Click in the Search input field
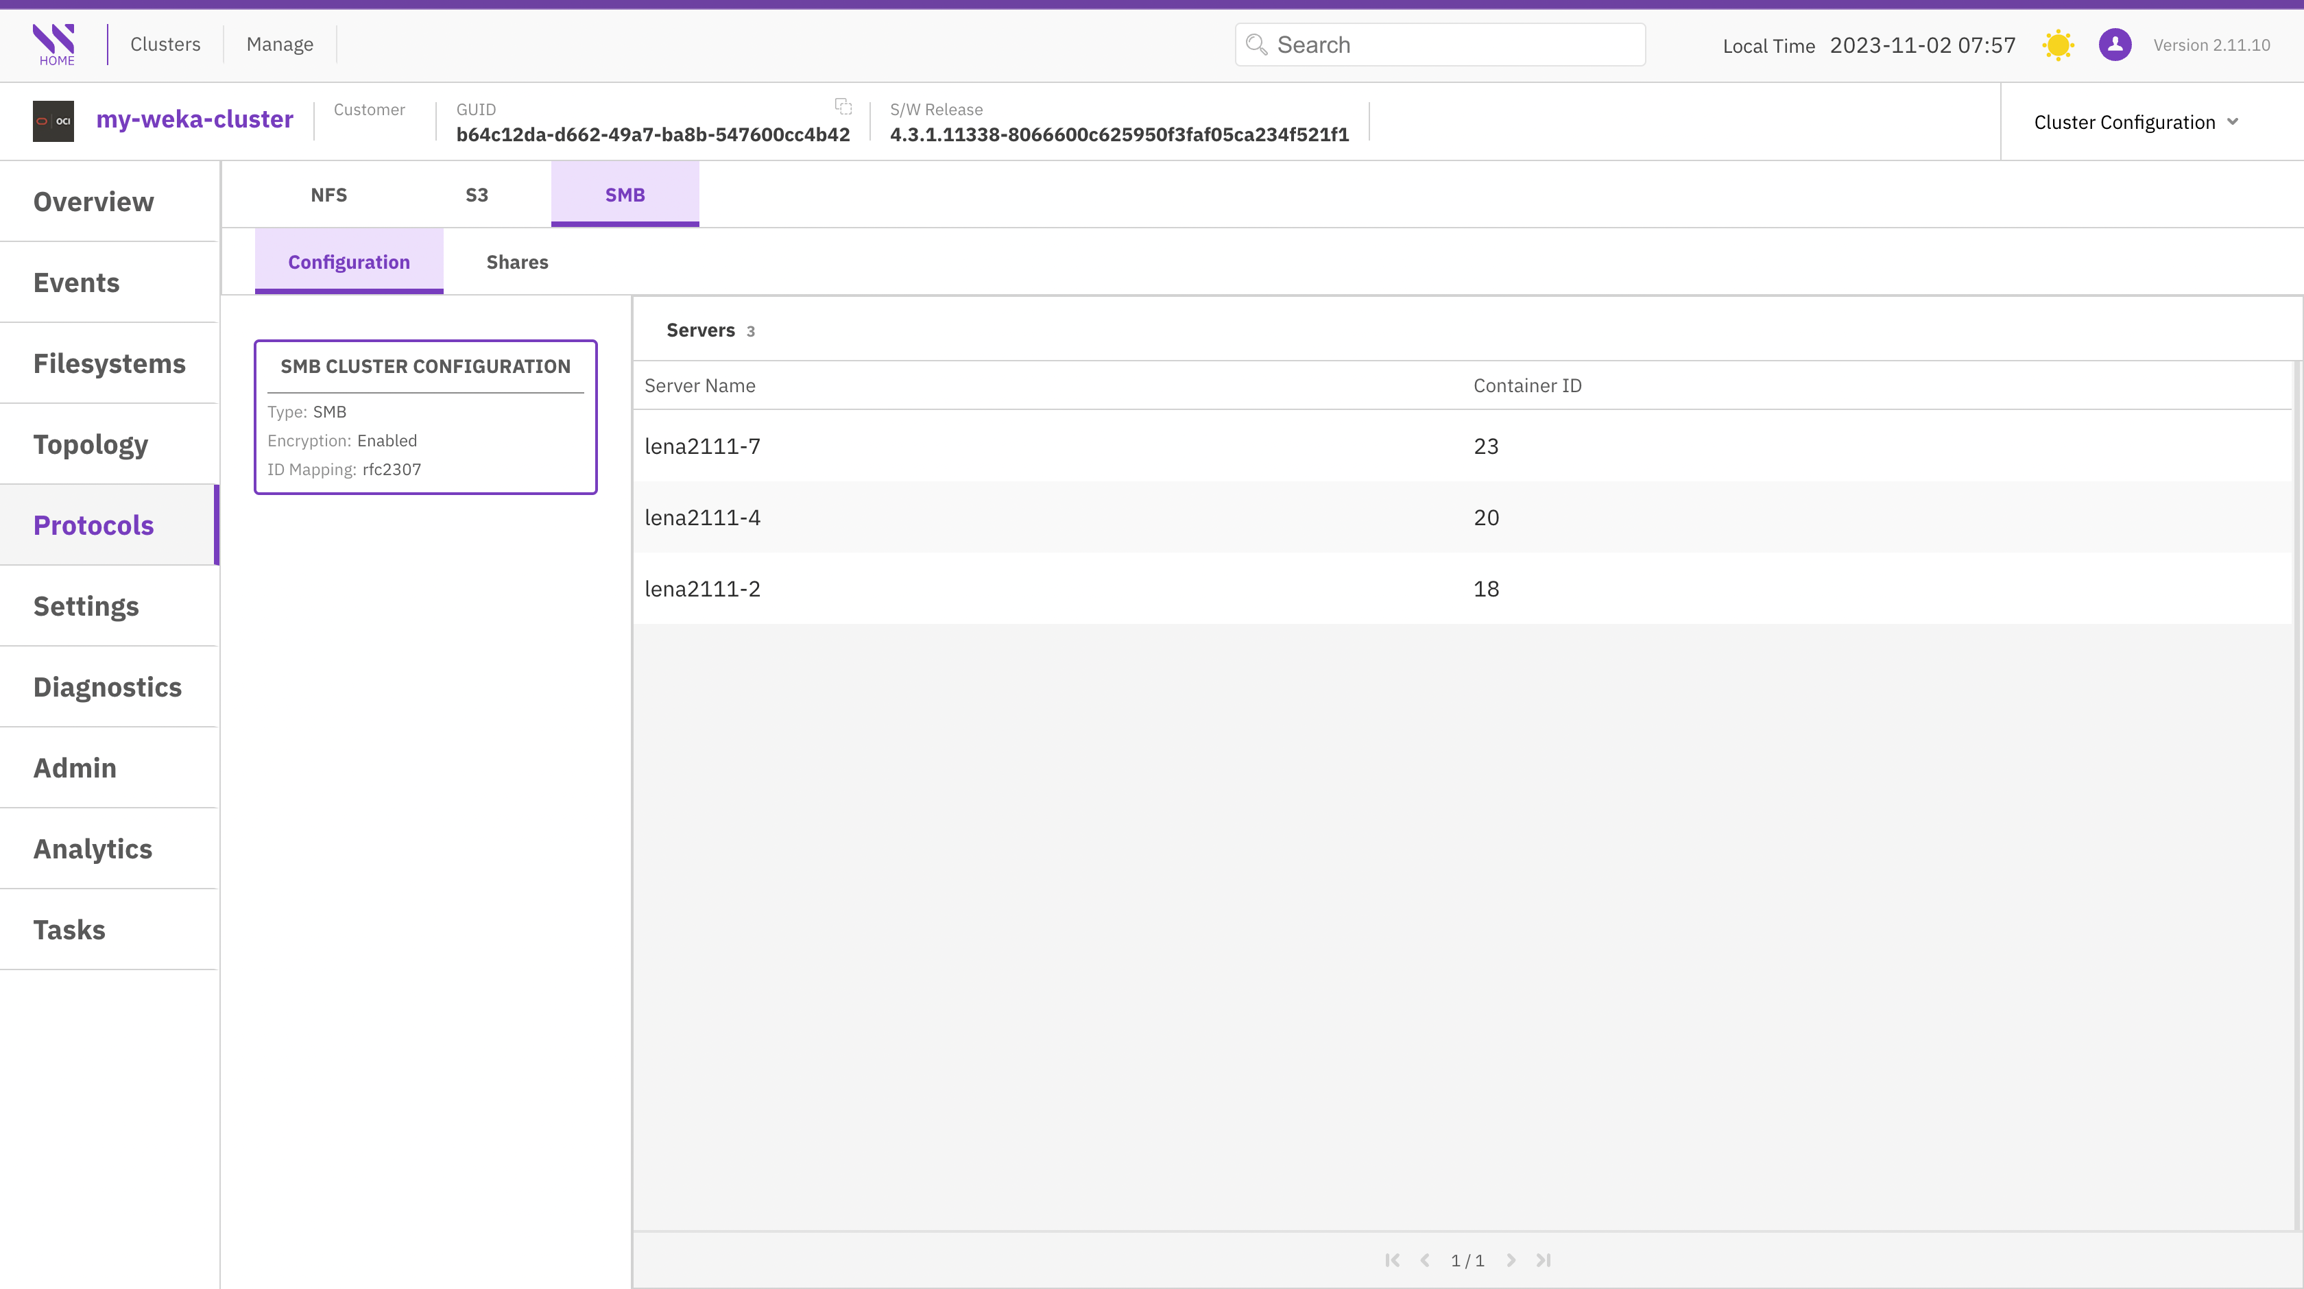The height and width of the screenshot is (1289, 2304). pos(1450,45)
